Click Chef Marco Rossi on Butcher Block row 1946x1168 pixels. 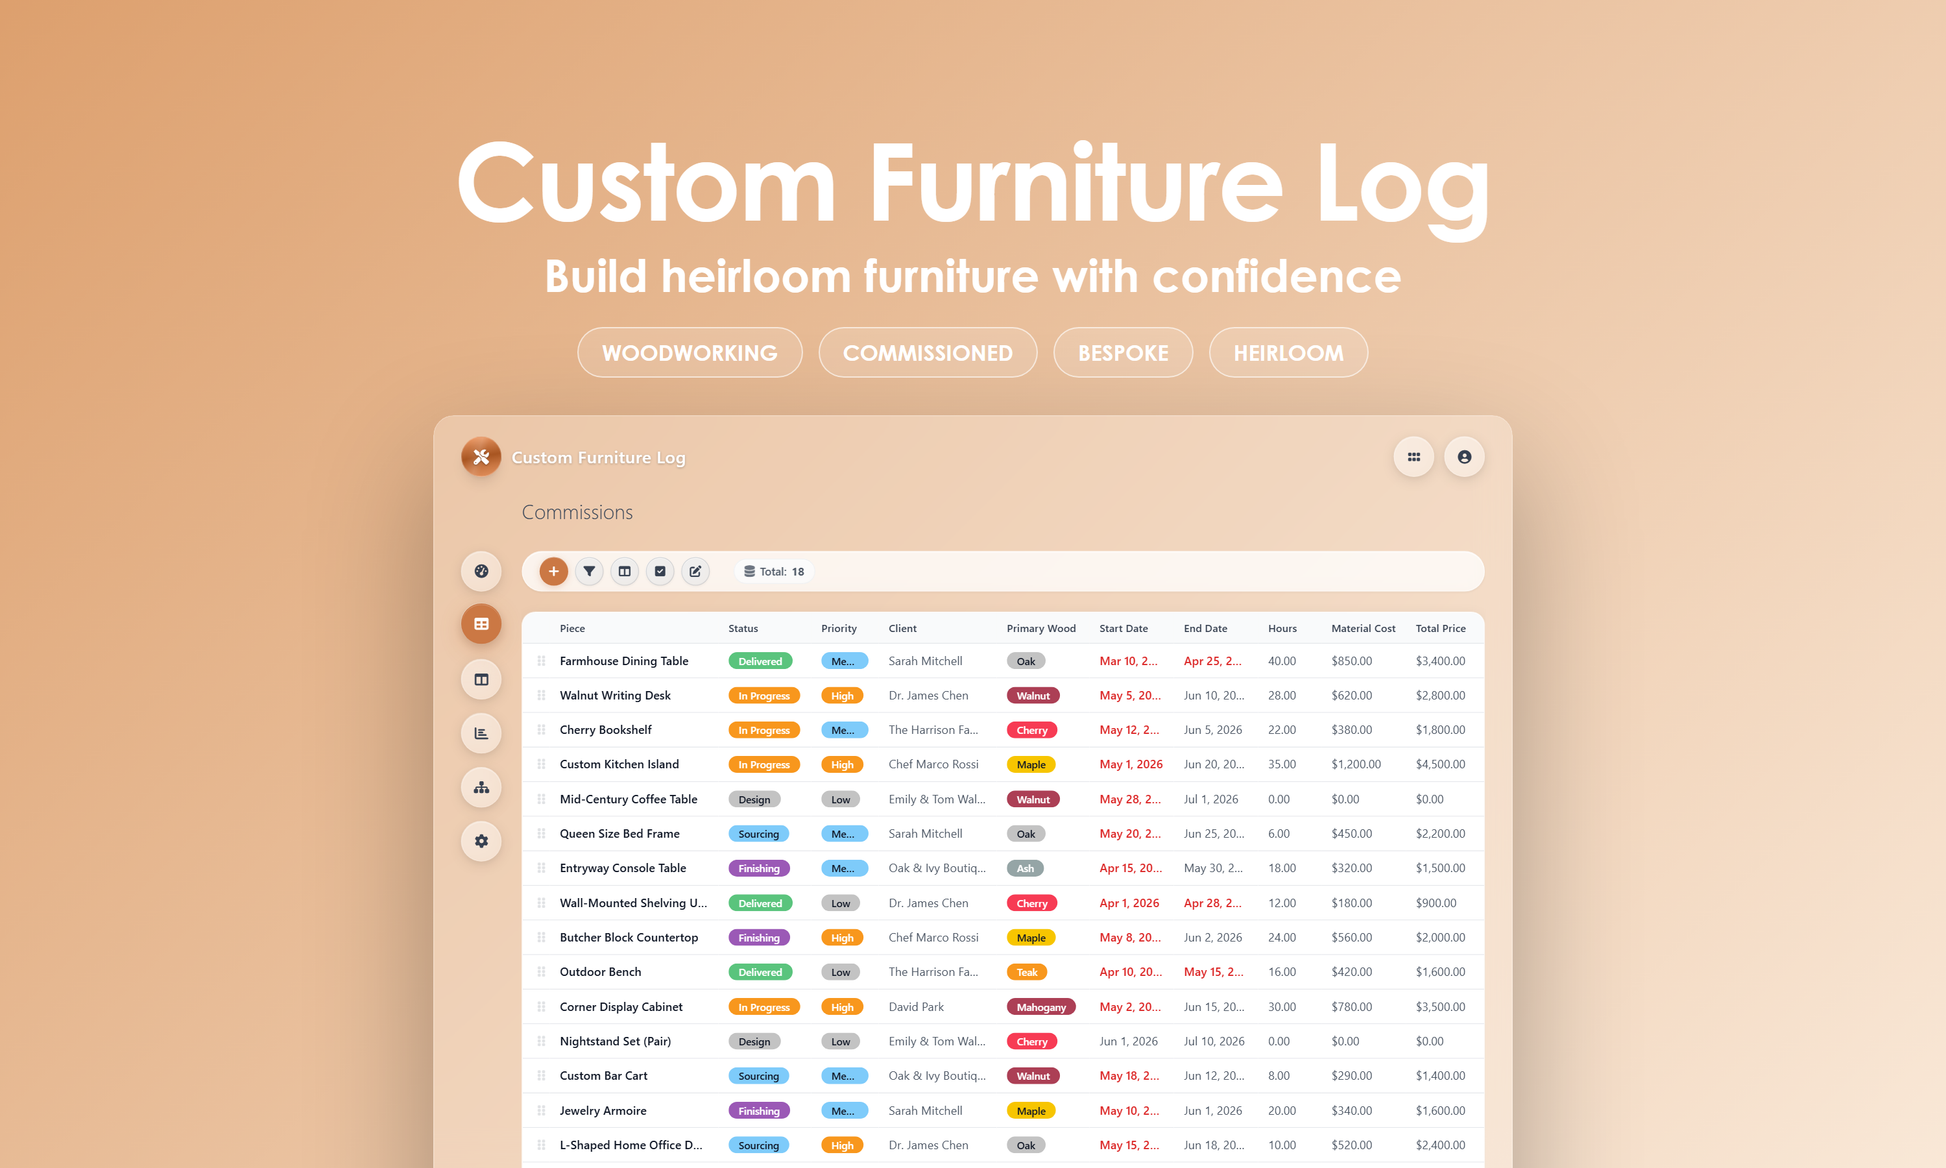pos(933,937)
